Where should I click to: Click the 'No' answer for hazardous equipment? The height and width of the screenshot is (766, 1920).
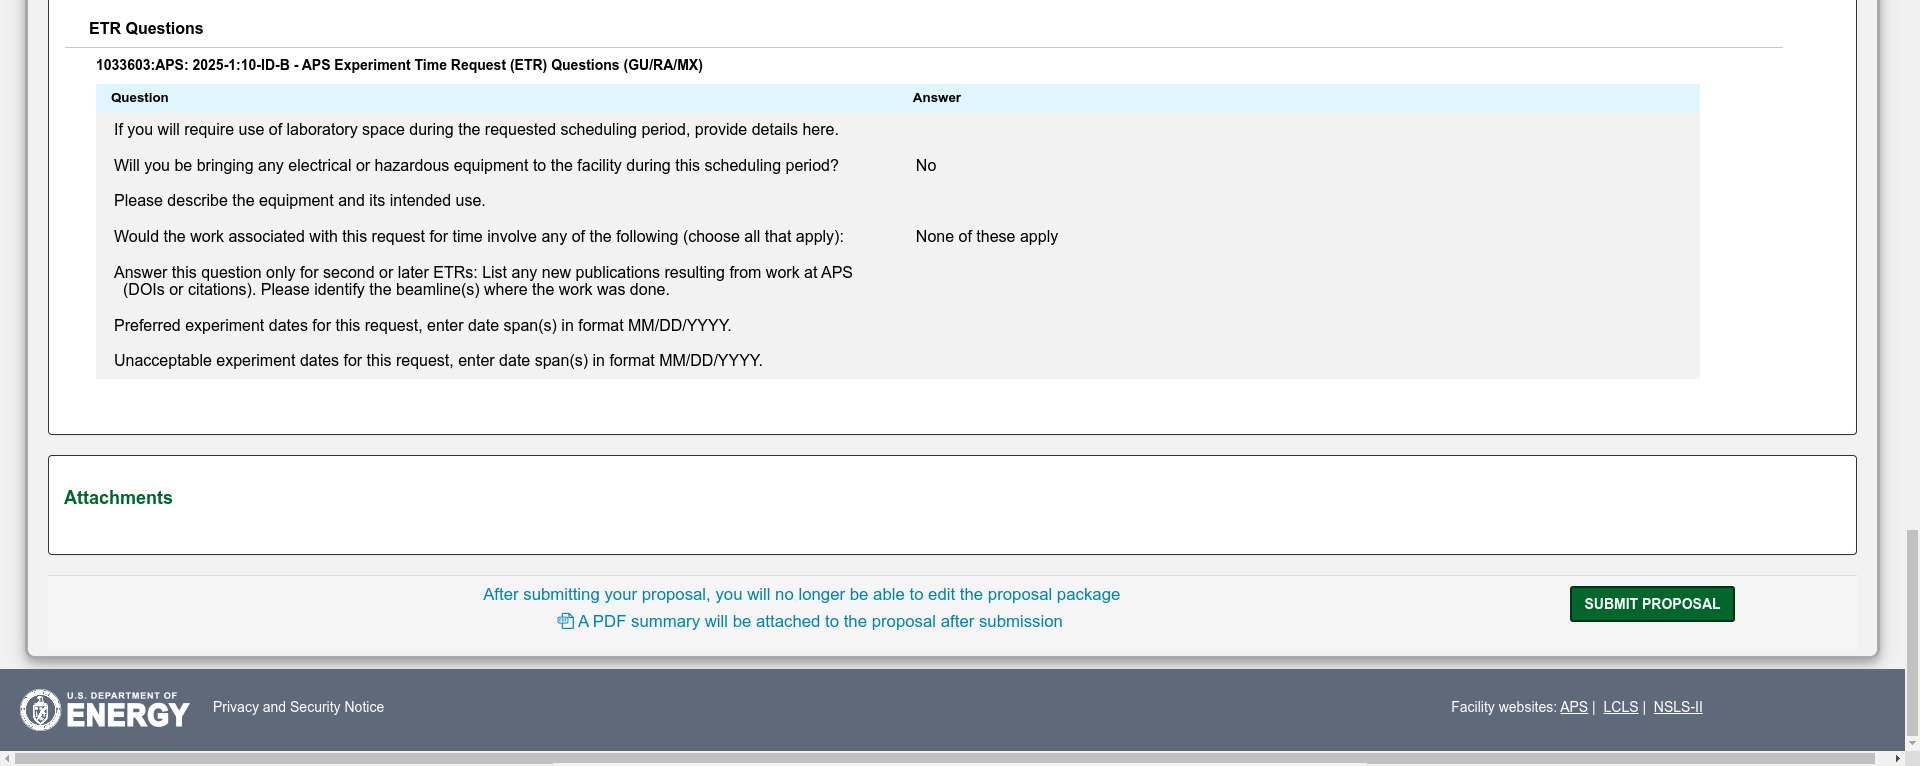(925, 166)
